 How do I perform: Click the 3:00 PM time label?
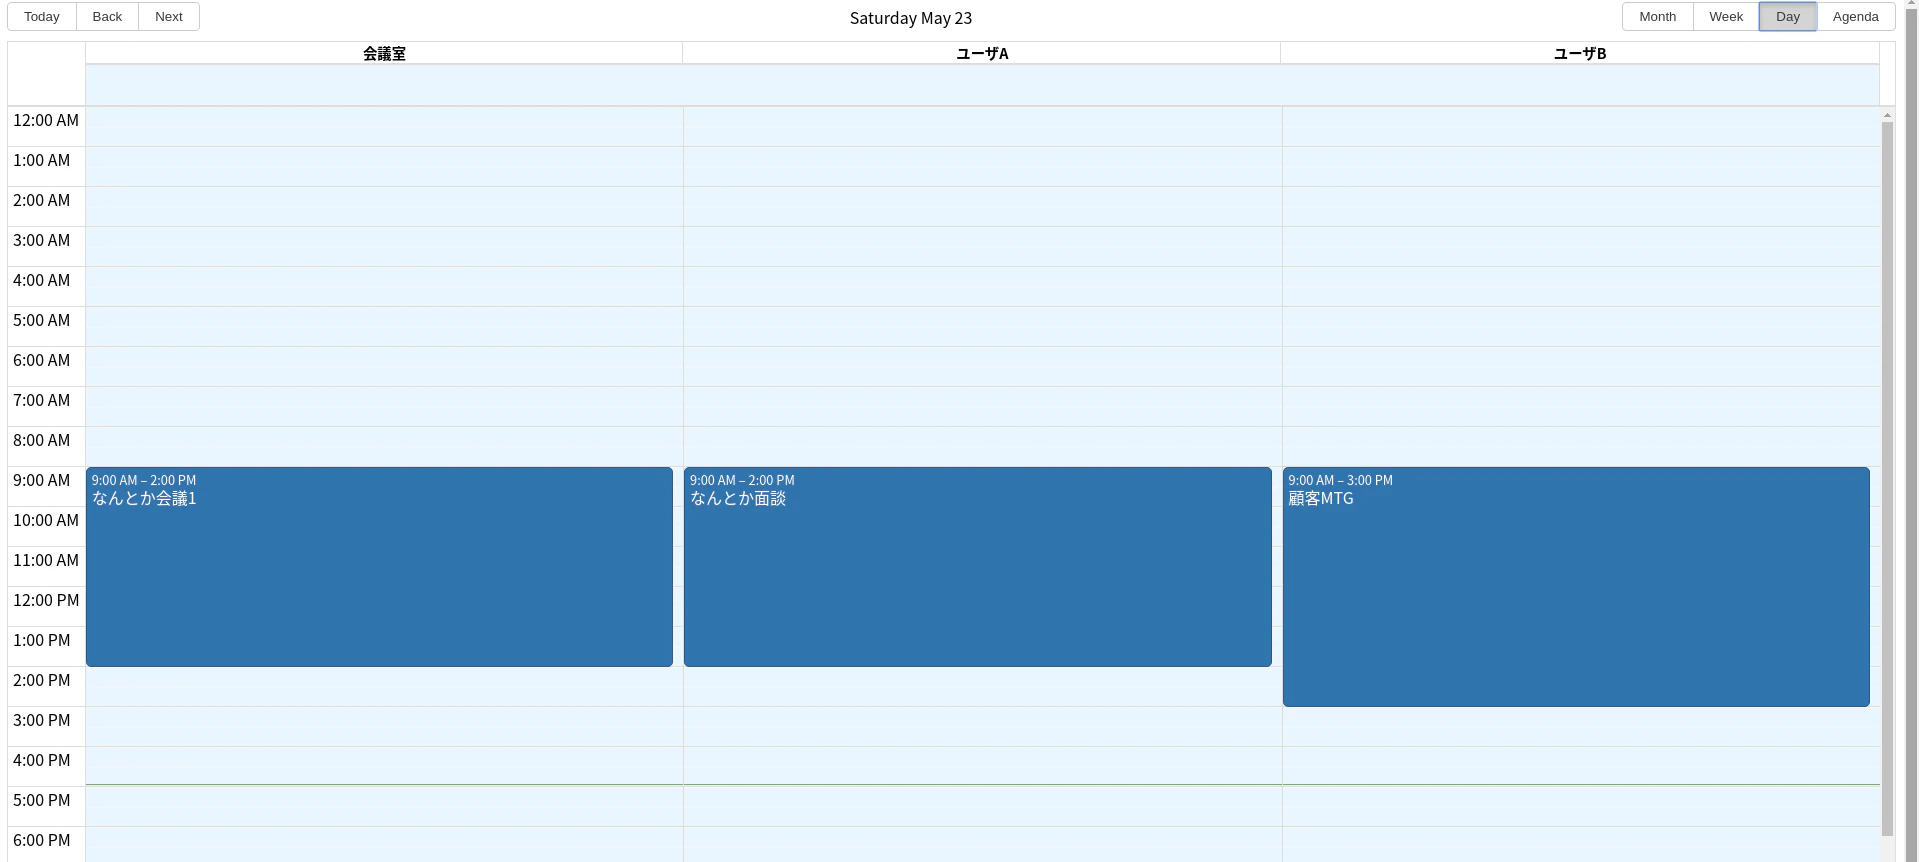pos(42,721)
